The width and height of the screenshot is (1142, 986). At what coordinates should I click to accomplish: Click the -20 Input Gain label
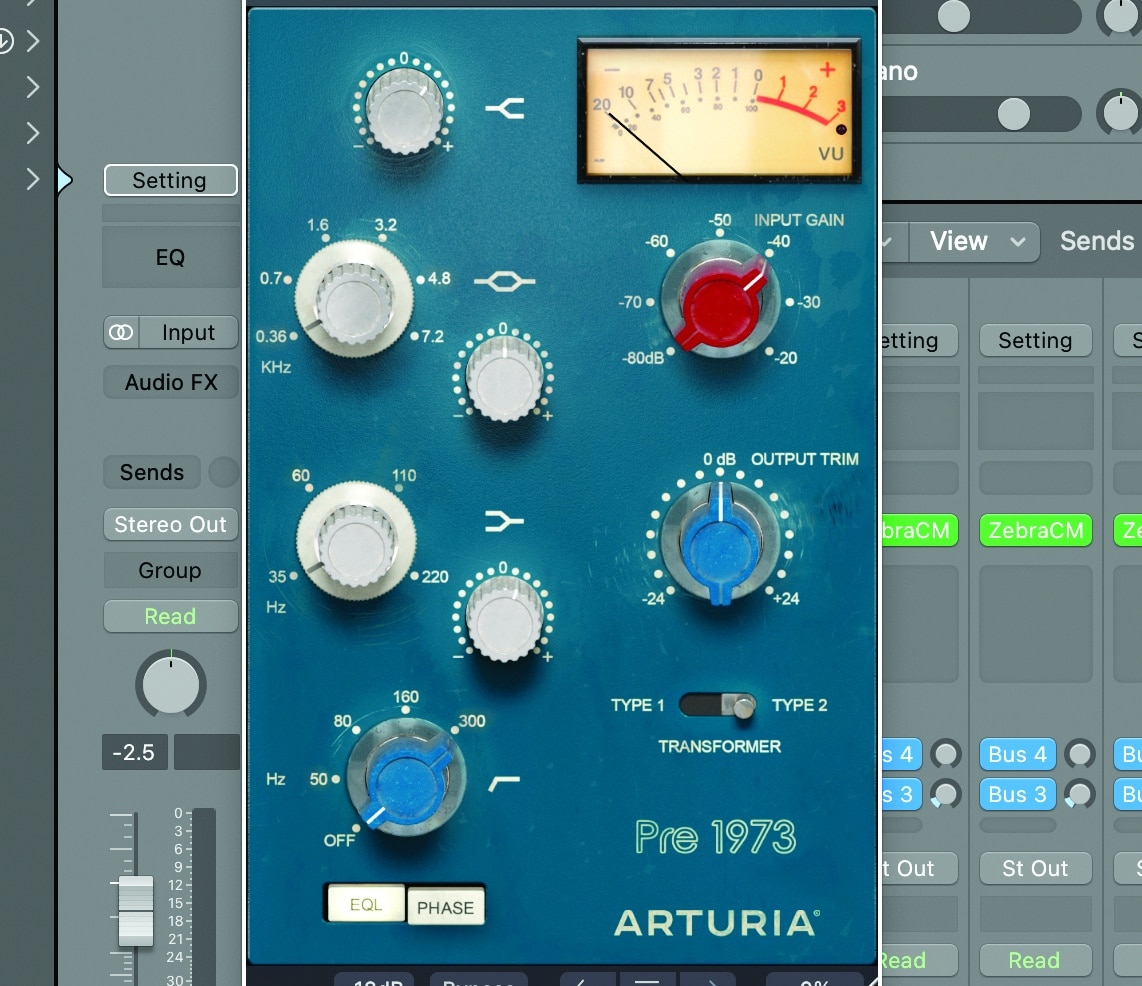tap(785, 358)
